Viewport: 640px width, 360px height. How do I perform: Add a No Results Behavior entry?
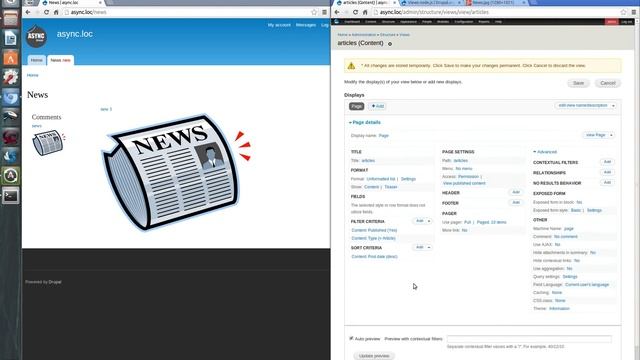(607, 182)
